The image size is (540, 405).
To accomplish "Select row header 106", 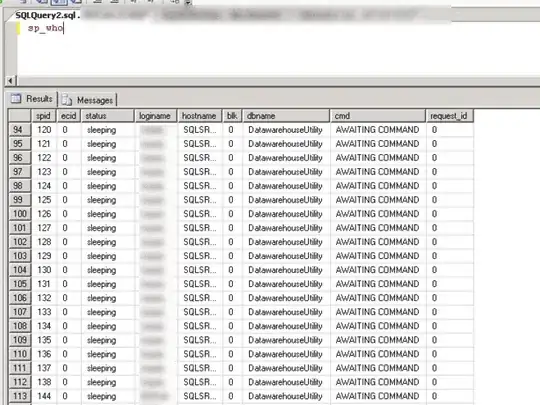I will click(x=20, y=298).
